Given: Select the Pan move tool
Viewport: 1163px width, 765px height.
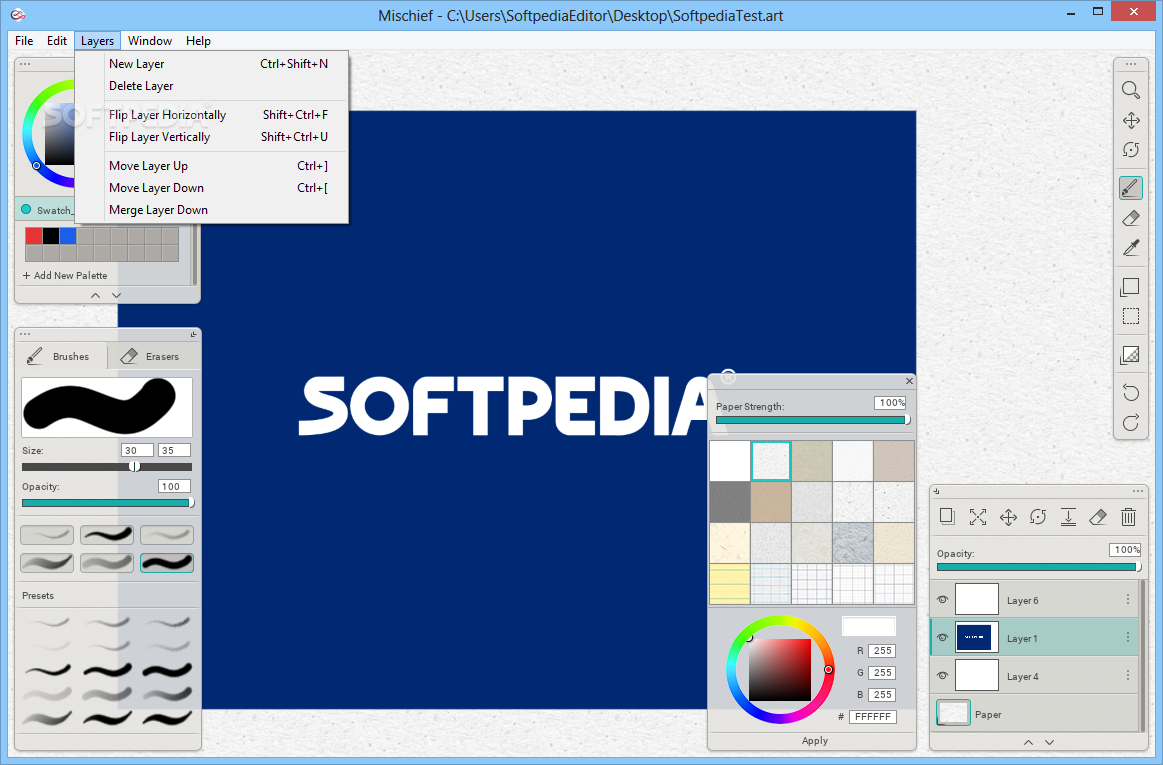Looking at the screenshot, I should 1130,120.
